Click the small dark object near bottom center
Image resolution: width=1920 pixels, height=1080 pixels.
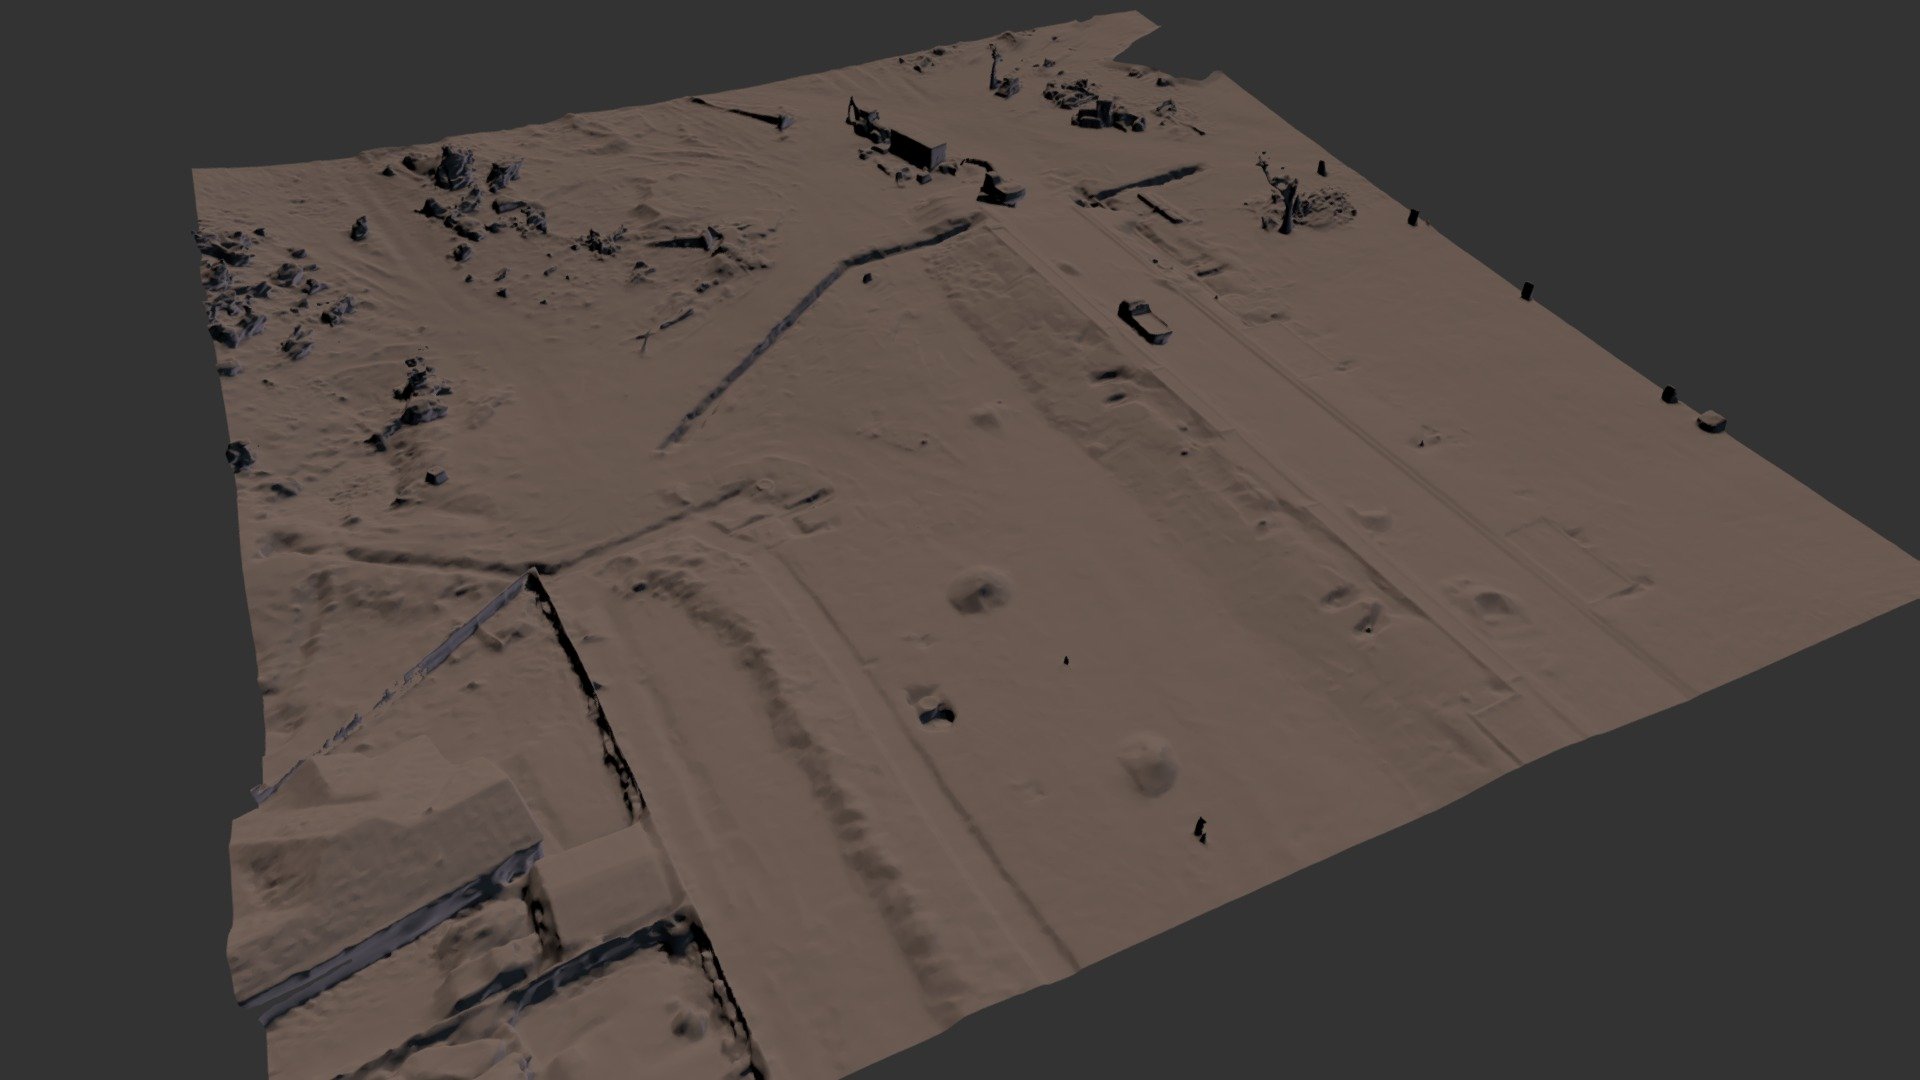click(1200, 830)
